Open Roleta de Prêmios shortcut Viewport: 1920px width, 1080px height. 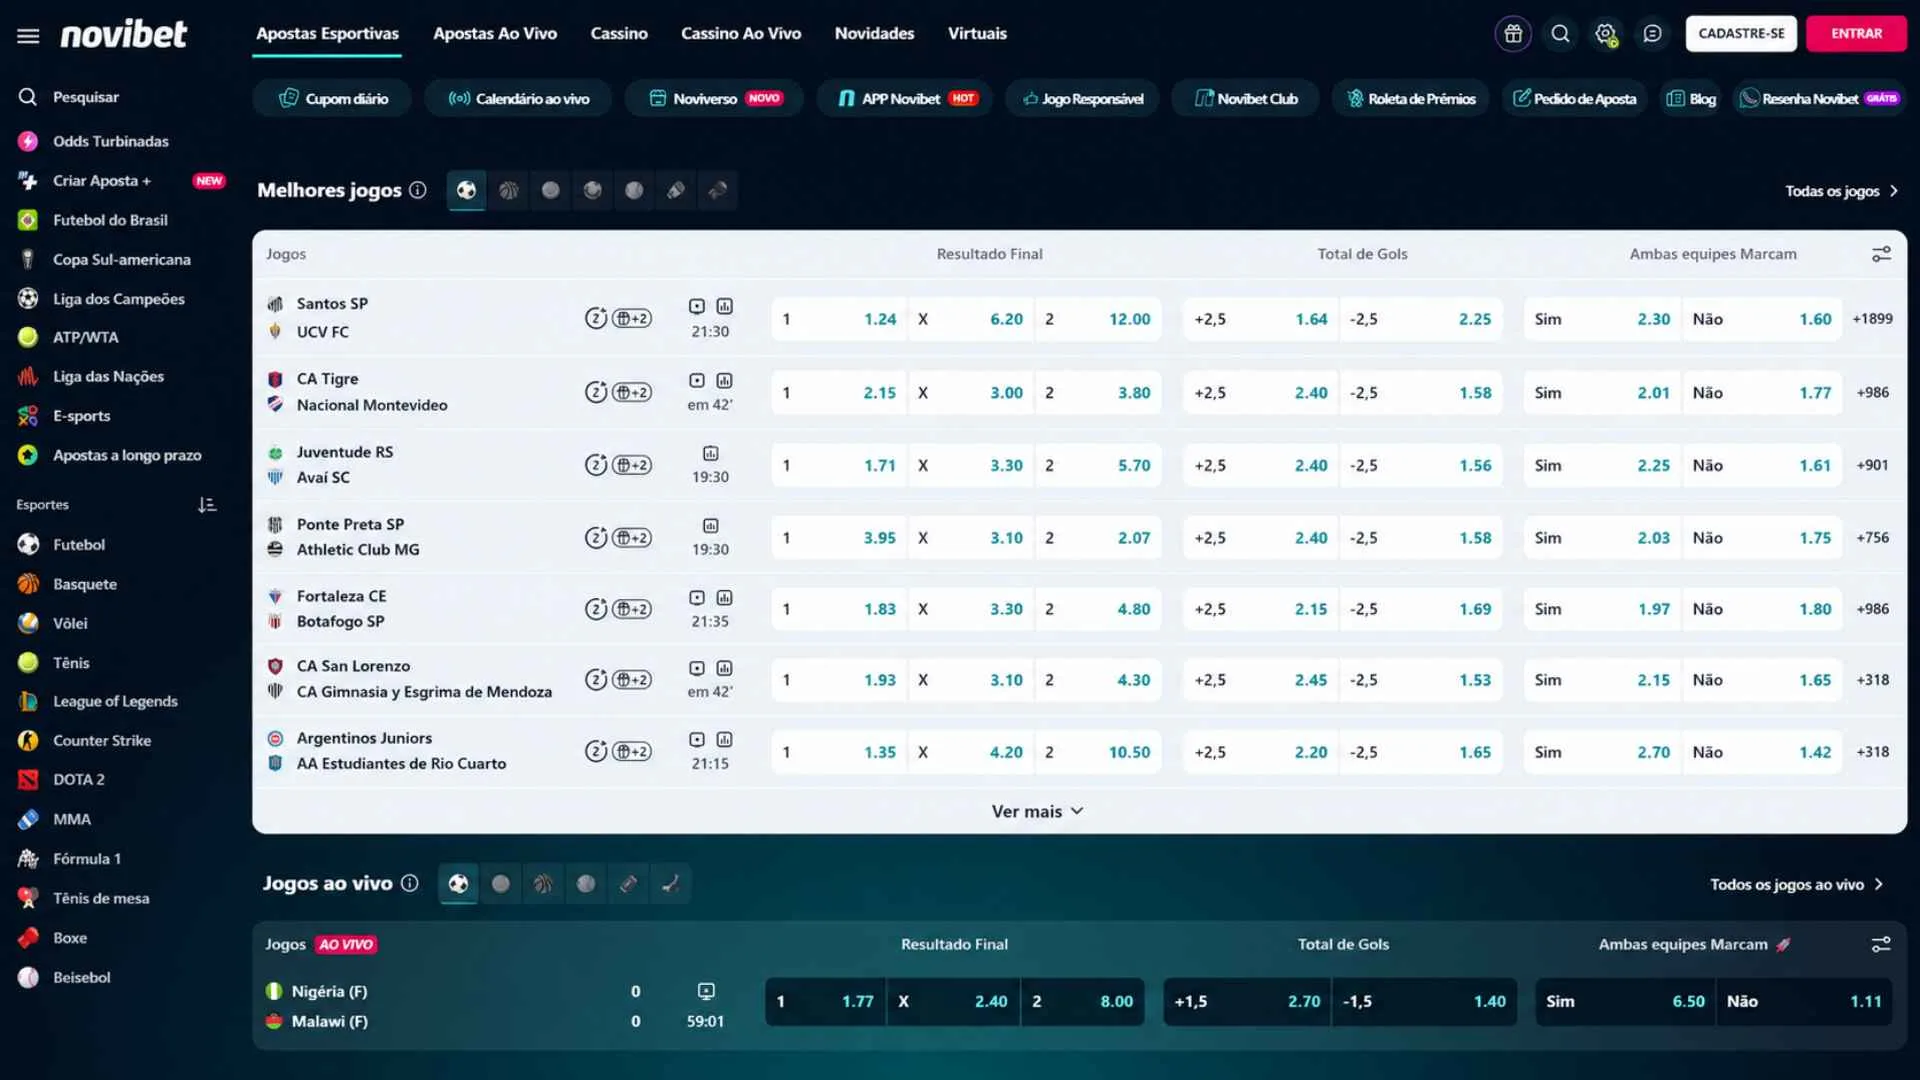point(1411,98)
